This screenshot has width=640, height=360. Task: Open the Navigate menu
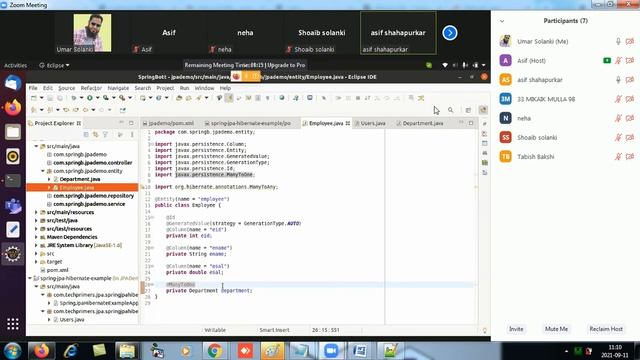pos(118,88)
